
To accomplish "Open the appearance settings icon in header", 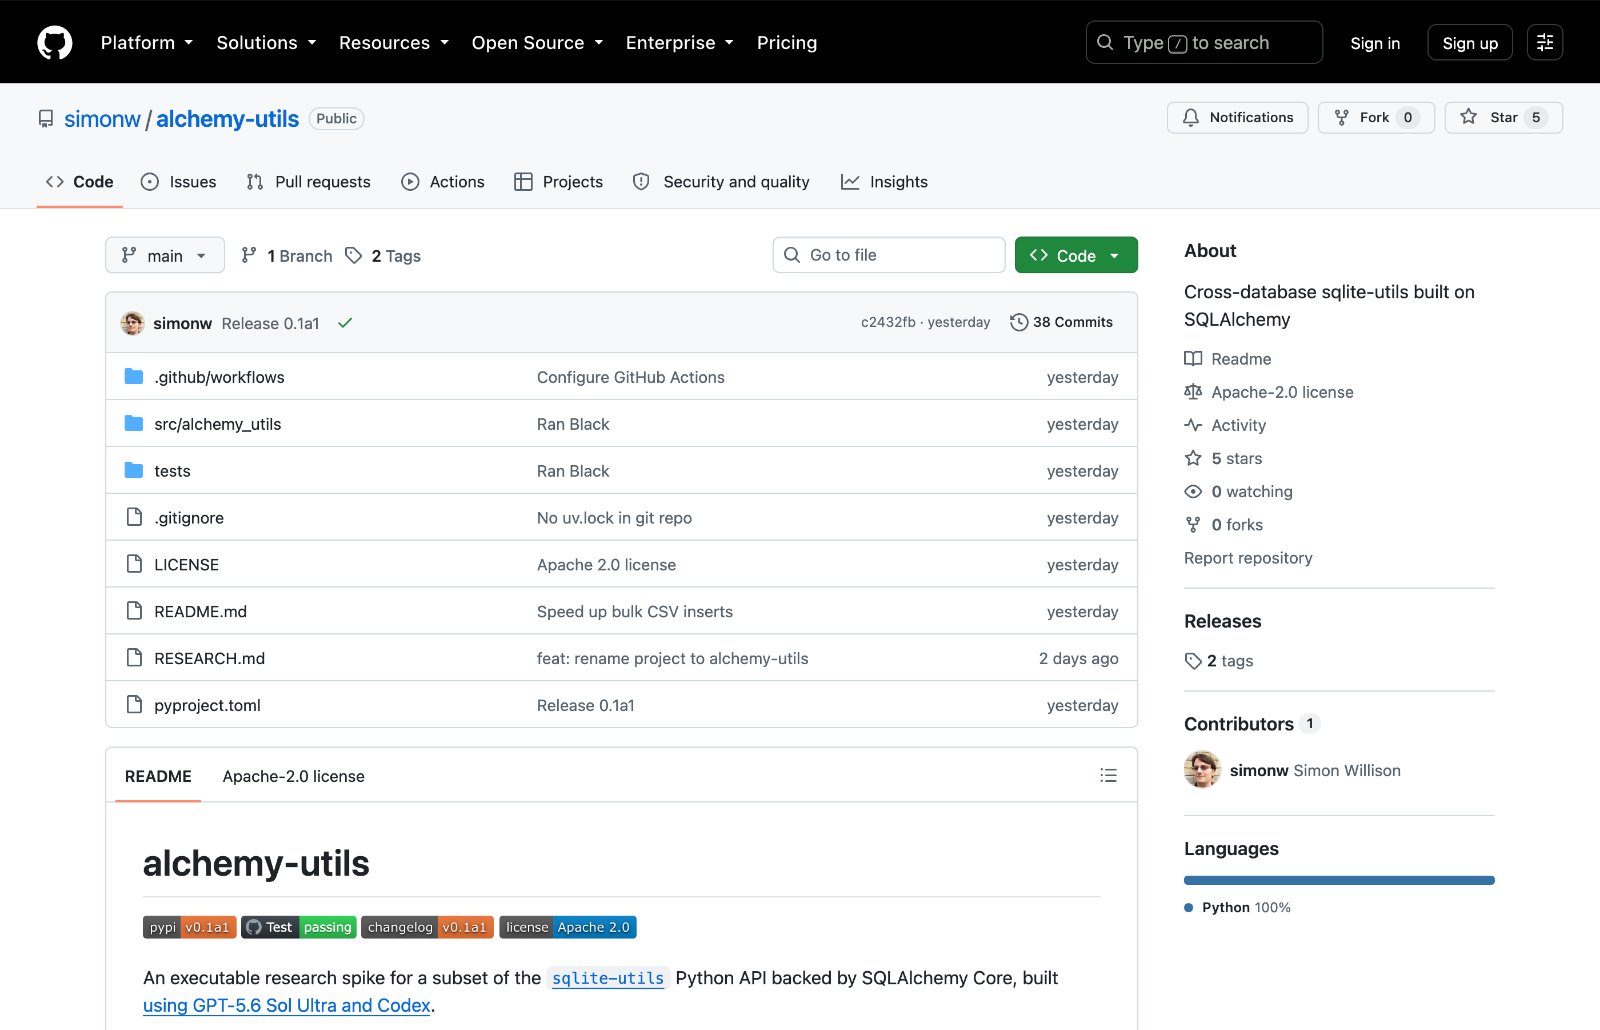I will (x=1544, y=42).
